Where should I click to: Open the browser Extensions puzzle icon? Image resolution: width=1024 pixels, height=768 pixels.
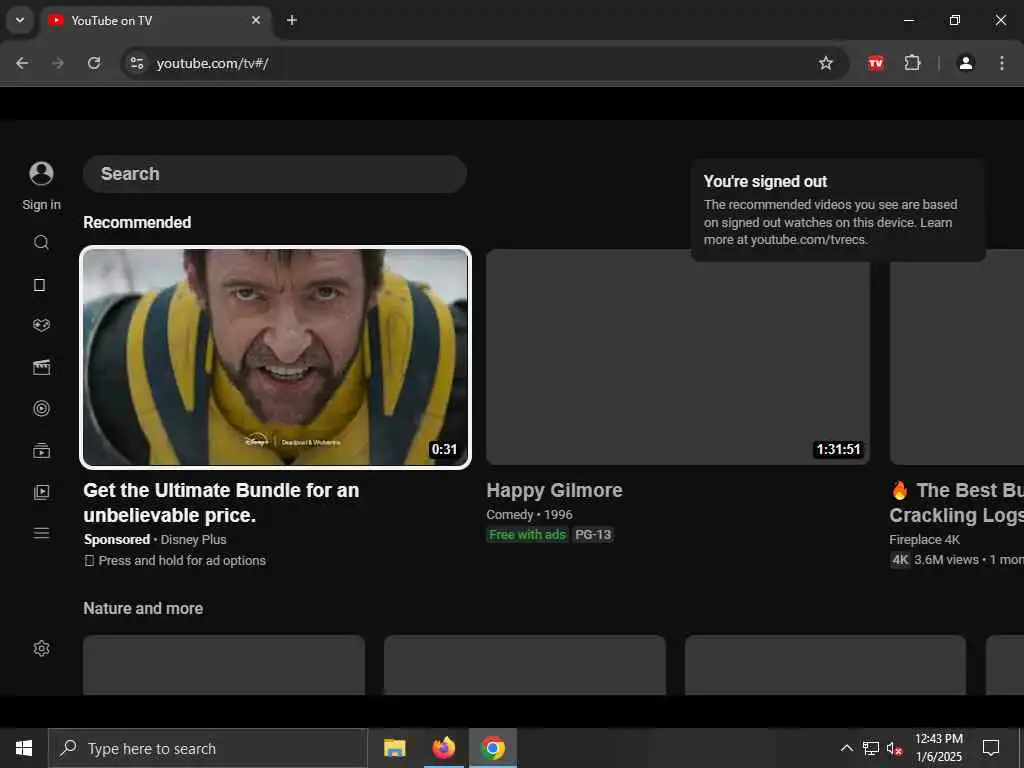912,63
